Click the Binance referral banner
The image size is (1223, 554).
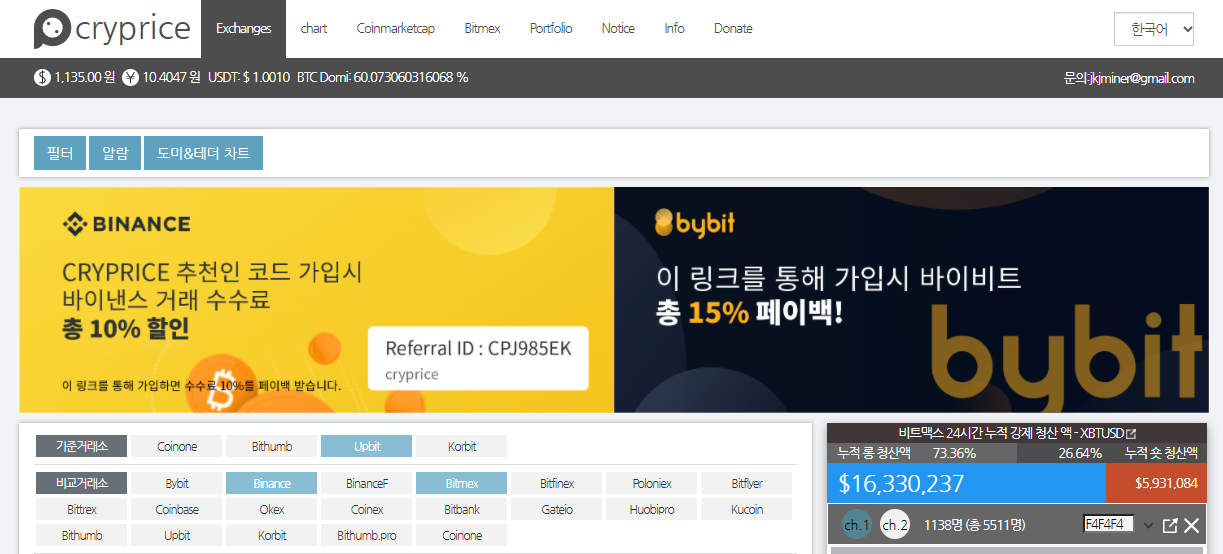pos(316,300)
